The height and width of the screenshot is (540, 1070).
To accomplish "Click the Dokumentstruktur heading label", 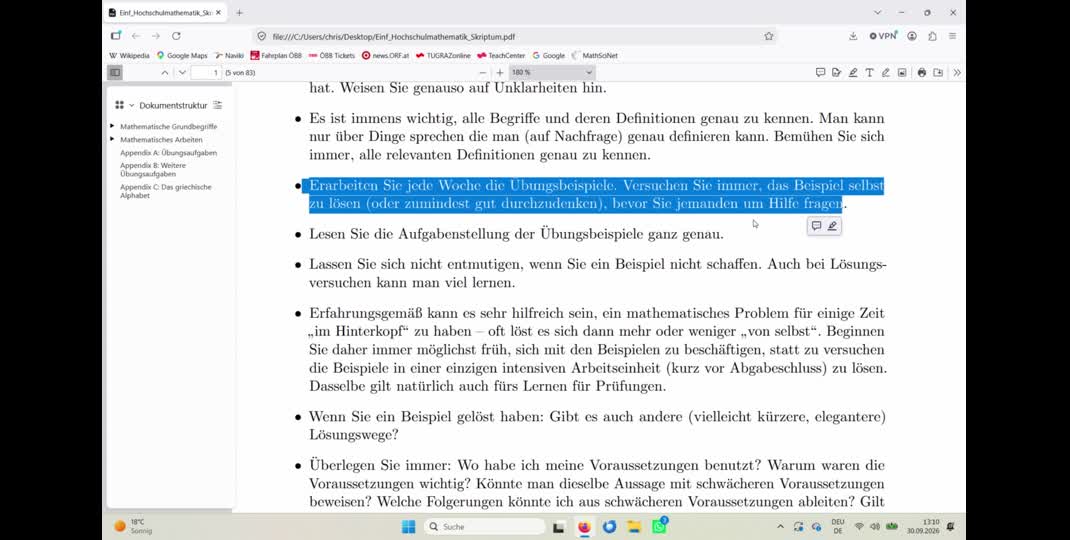I will 173,105.
